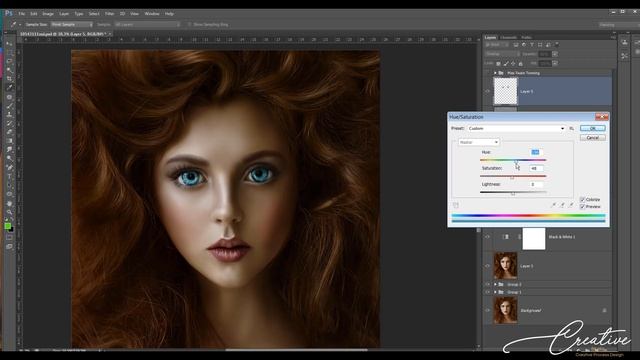
Task: Click the shape layer filter icon
Action: tap(540, 45)
